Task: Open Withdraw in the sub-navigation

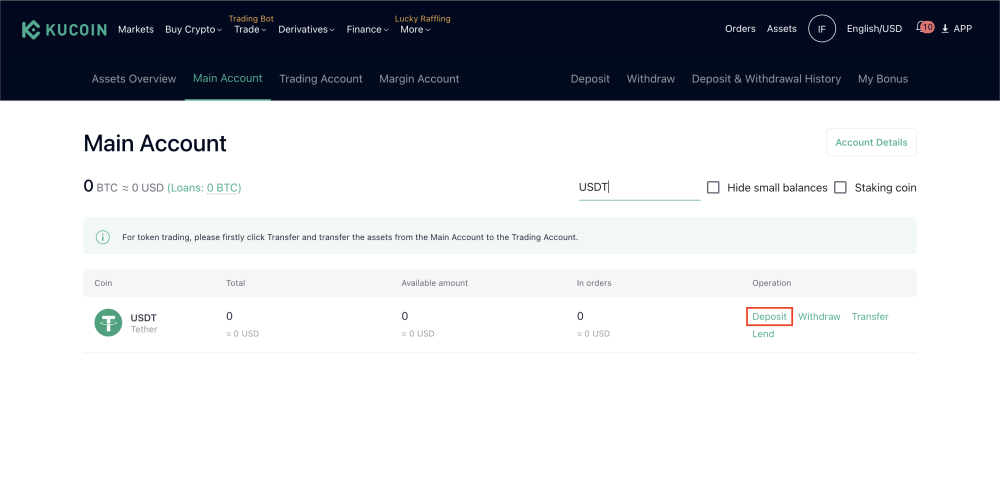Action: [651, 79]
